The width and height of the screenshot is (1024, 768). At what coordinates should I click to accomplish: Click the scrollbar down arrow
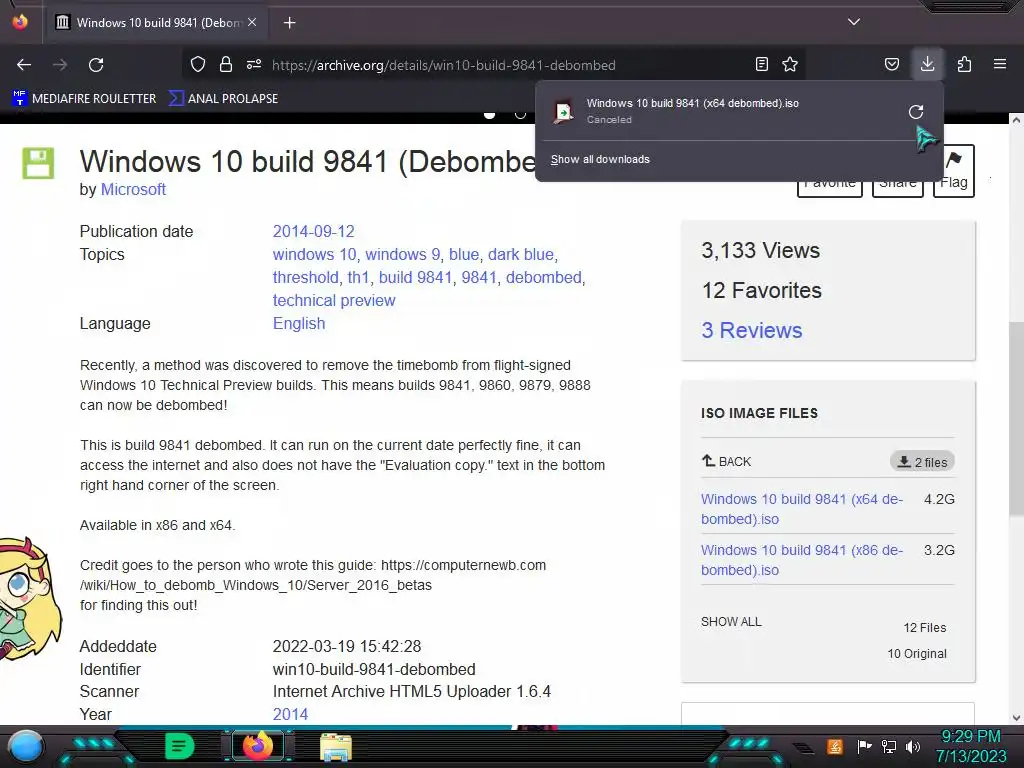(1016, 717)
